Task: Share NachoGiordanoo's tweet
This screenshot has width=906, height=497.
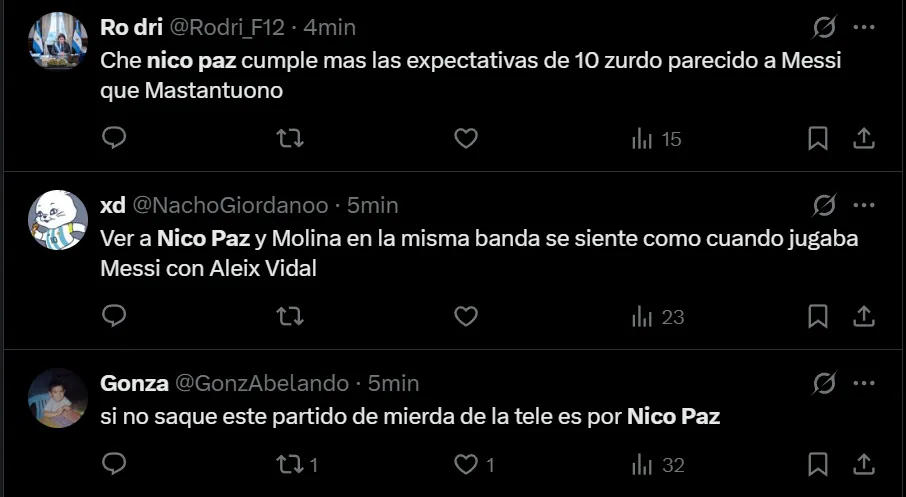Action: 863,316
